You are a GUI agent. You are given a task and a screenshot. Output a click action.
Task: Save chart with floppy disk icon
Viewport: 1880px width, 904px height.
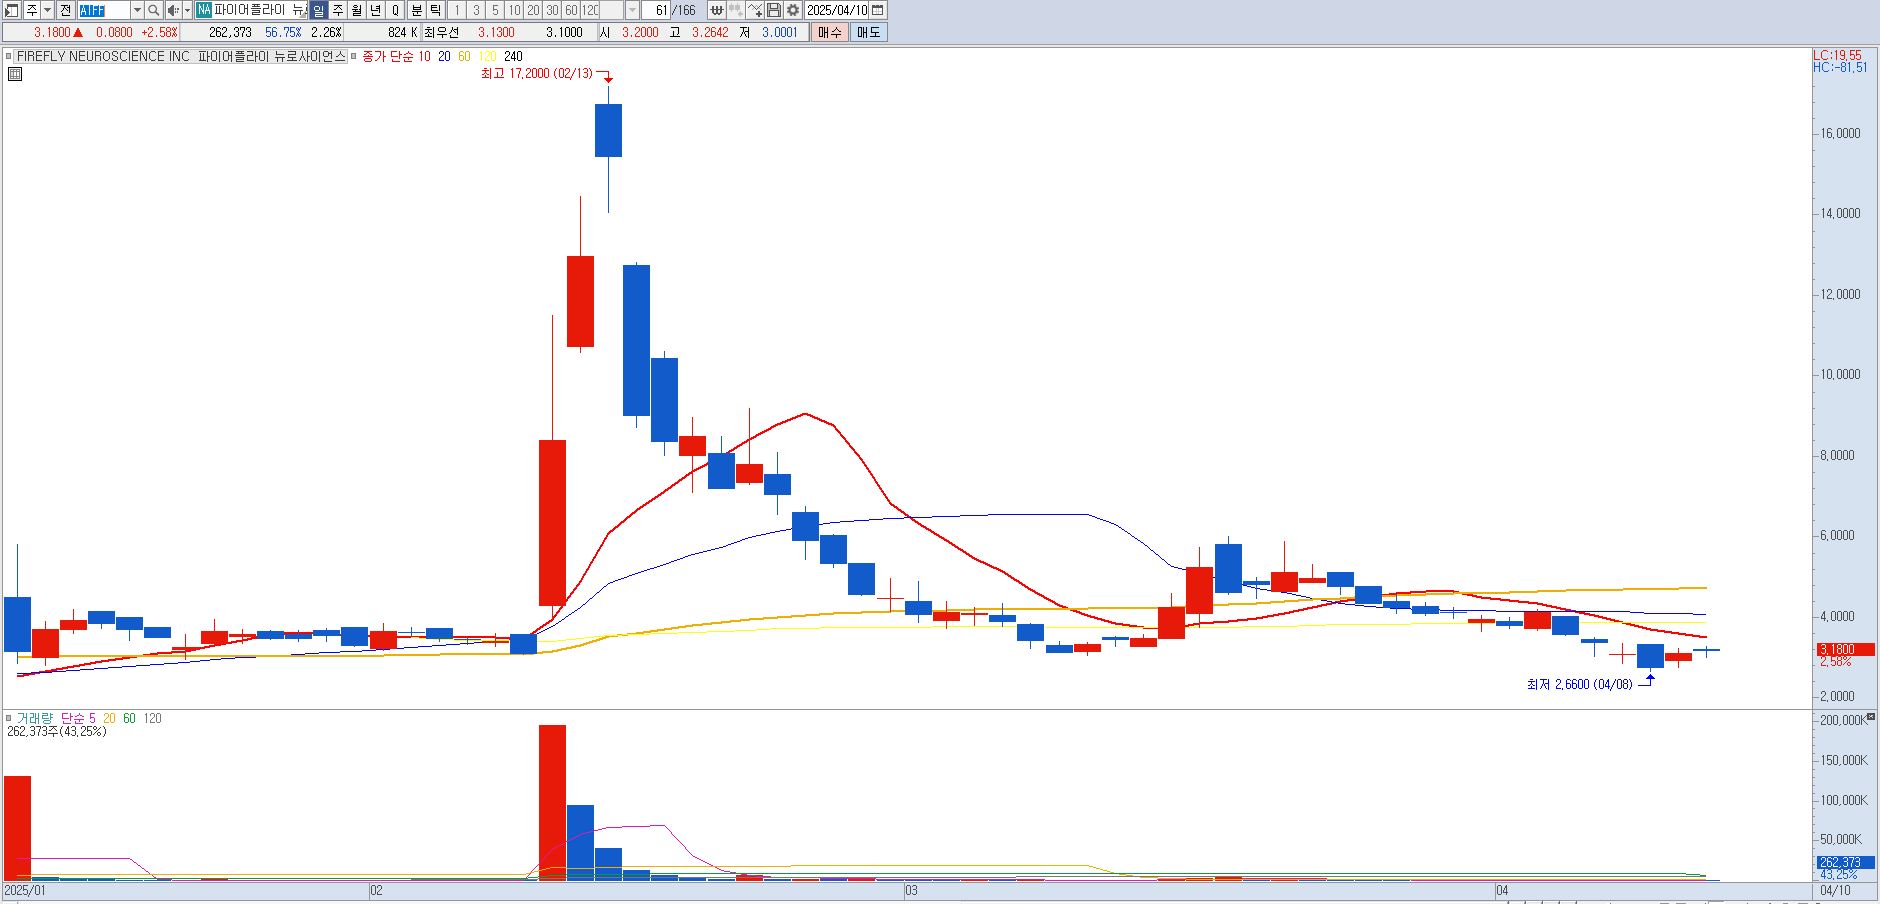click(x=774, y=10)
